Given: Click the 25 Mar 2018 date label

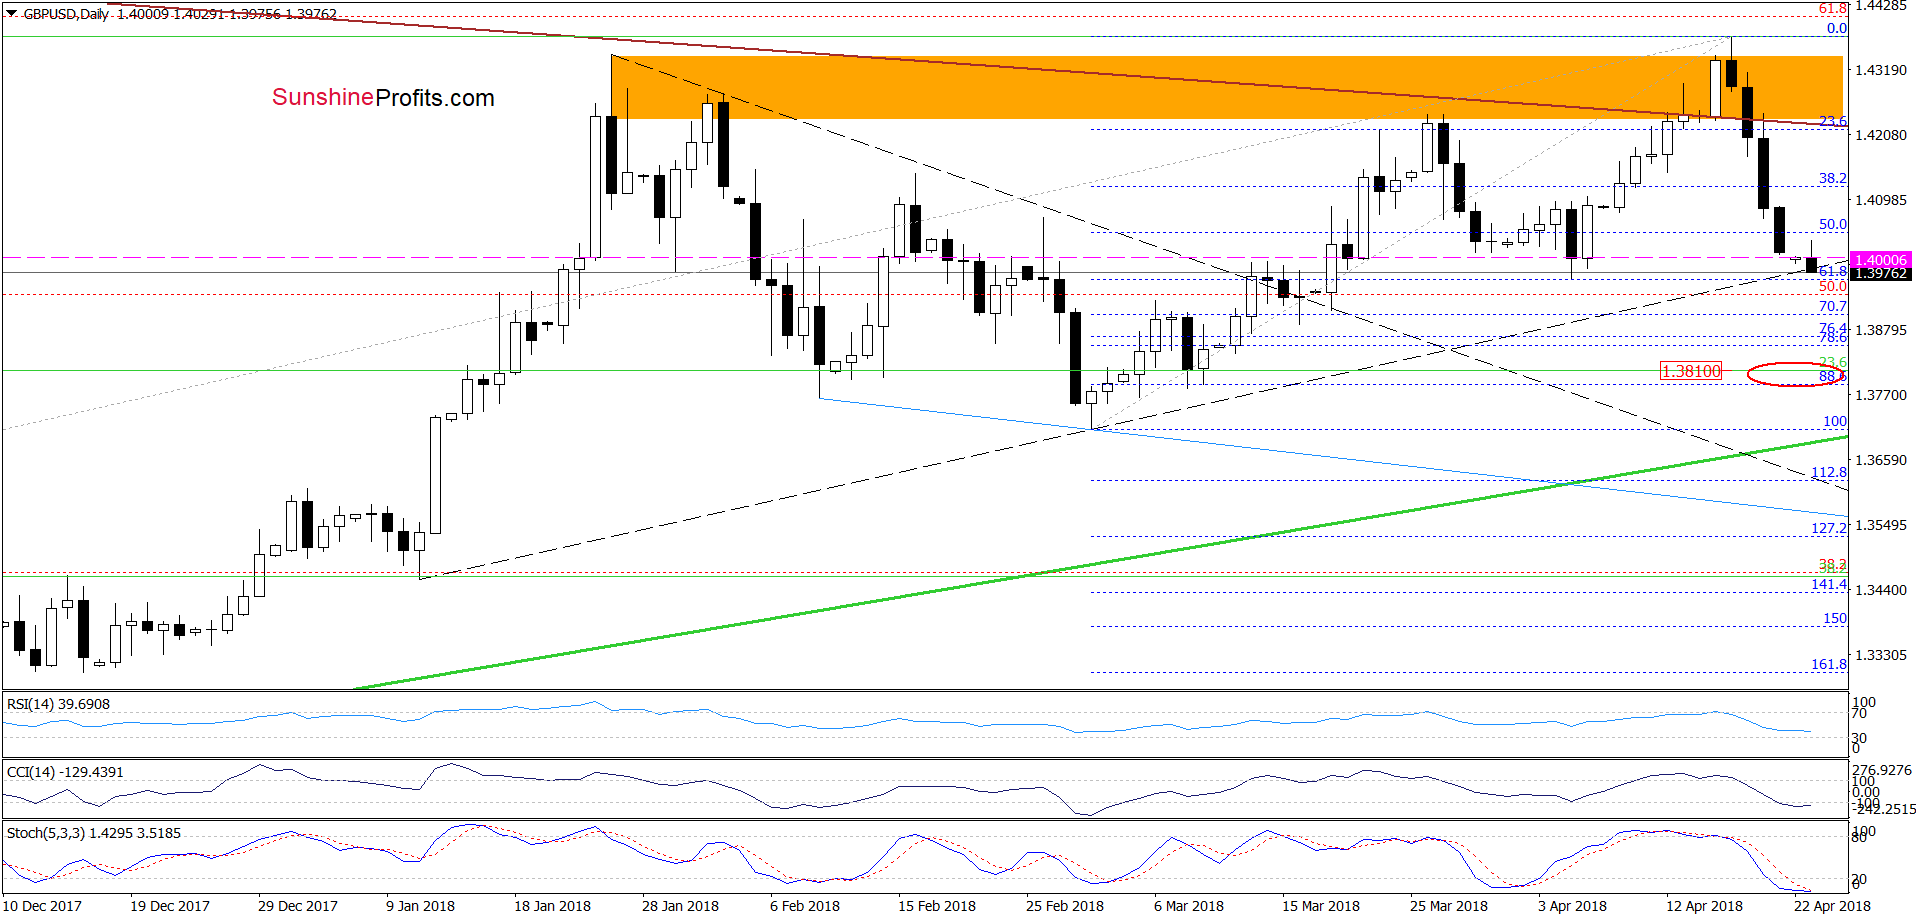Looking at the screenshot, I should pos(1449,906).
